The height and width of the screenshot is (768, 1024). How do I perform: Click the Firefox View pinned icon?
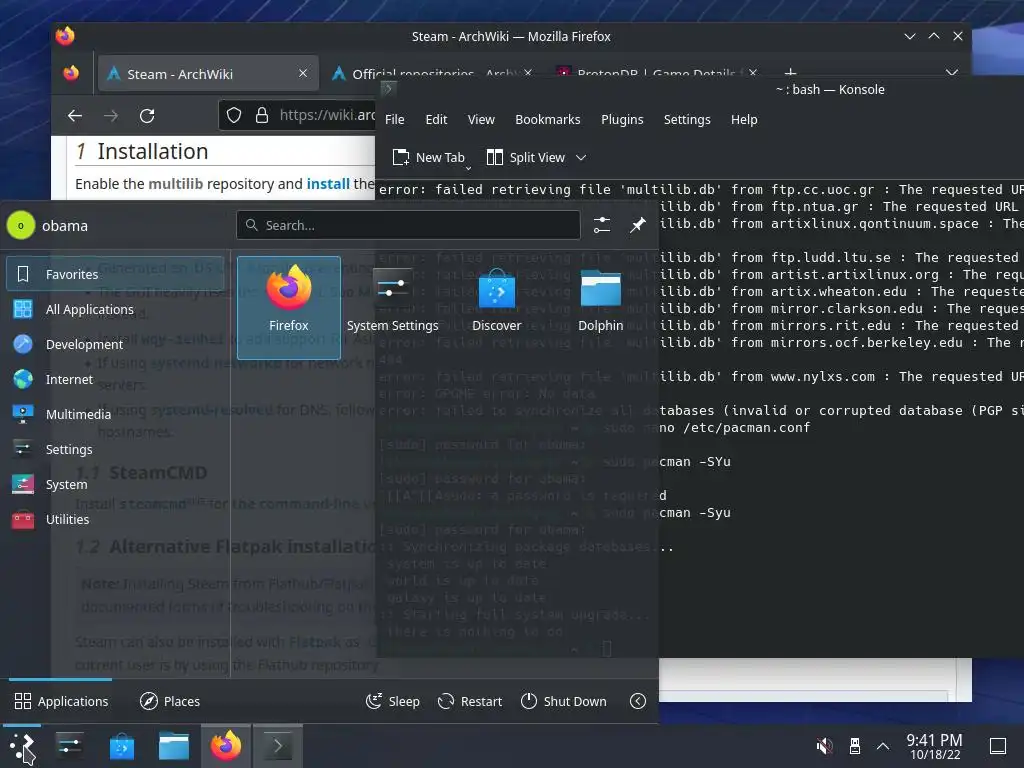pyautogui.click(x=71, y=73)
